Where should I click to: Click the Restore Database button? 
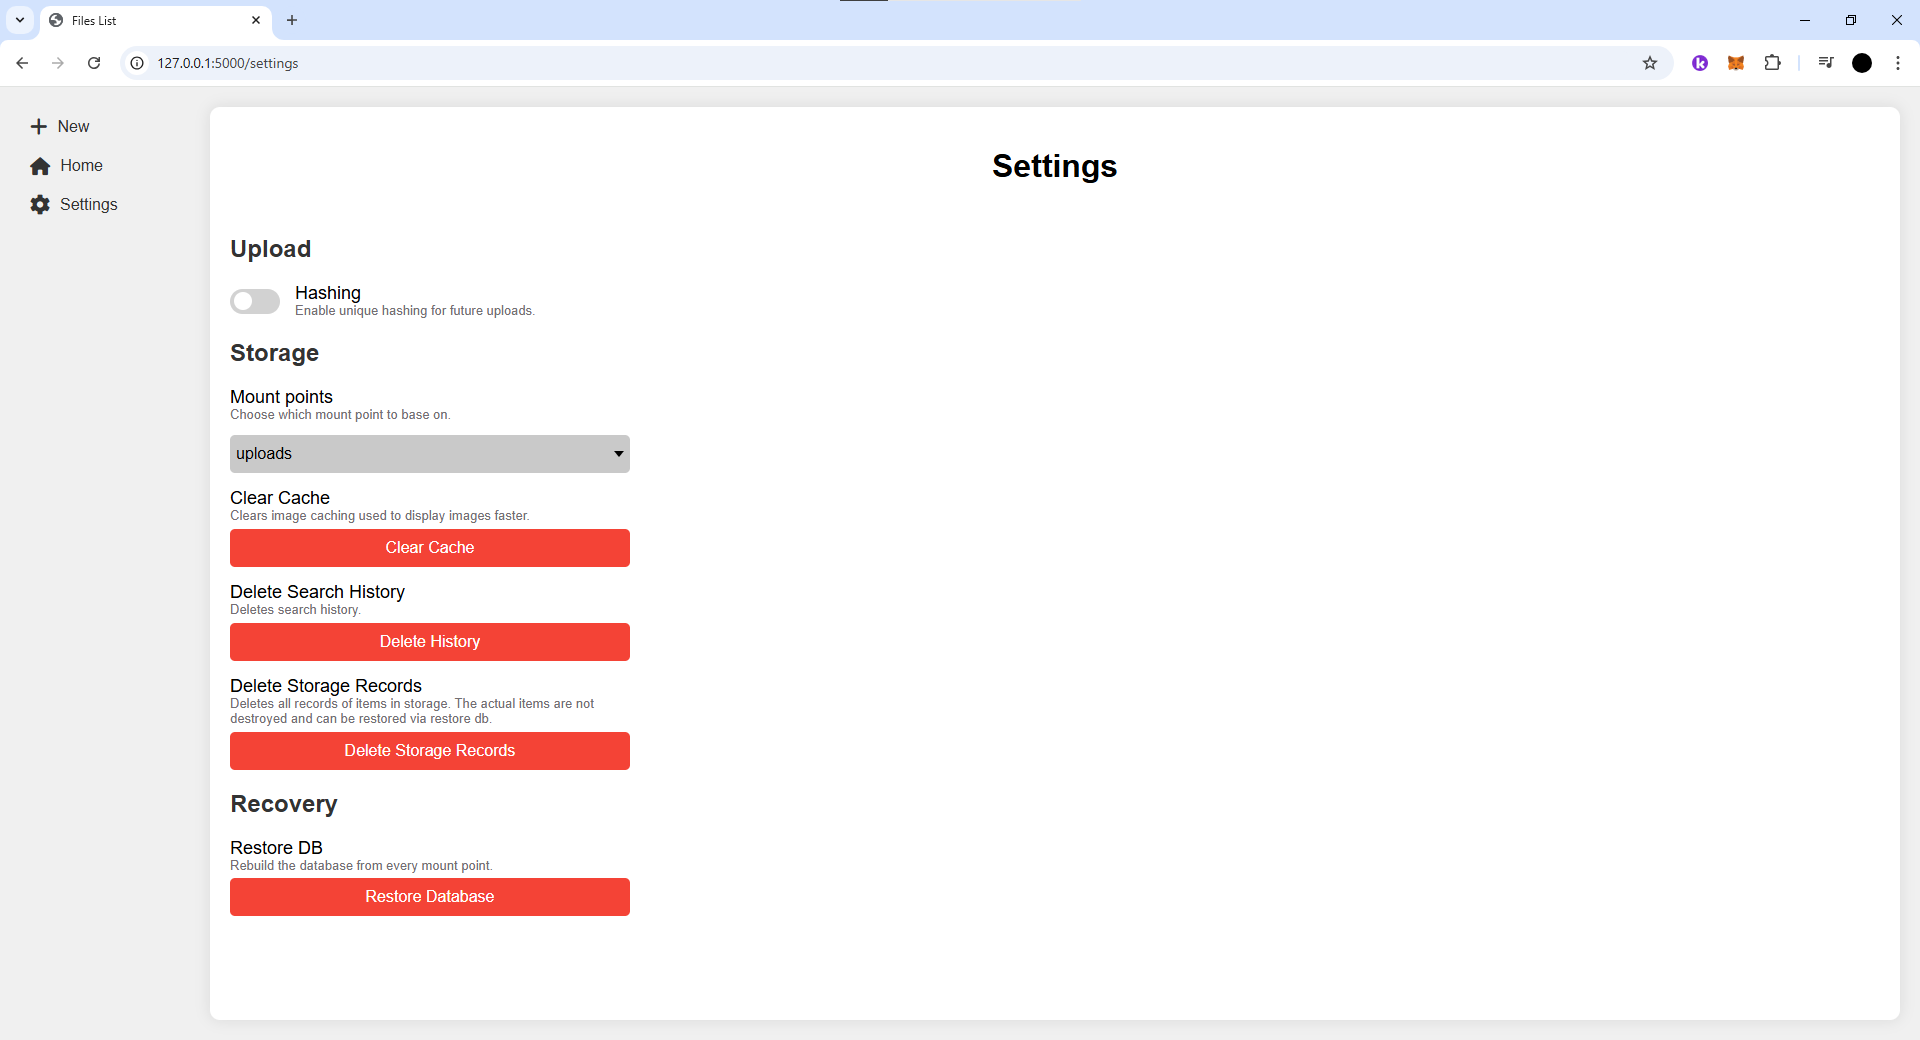(430, 897)
